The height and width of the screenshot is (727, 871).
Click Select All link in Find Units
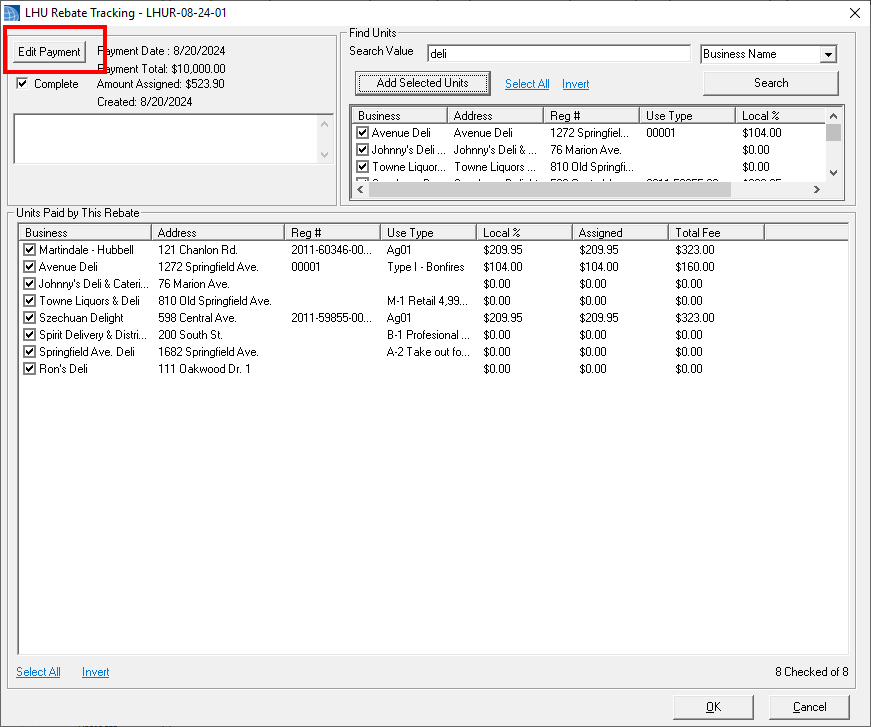pyautogui.click(x=527, y=84)
